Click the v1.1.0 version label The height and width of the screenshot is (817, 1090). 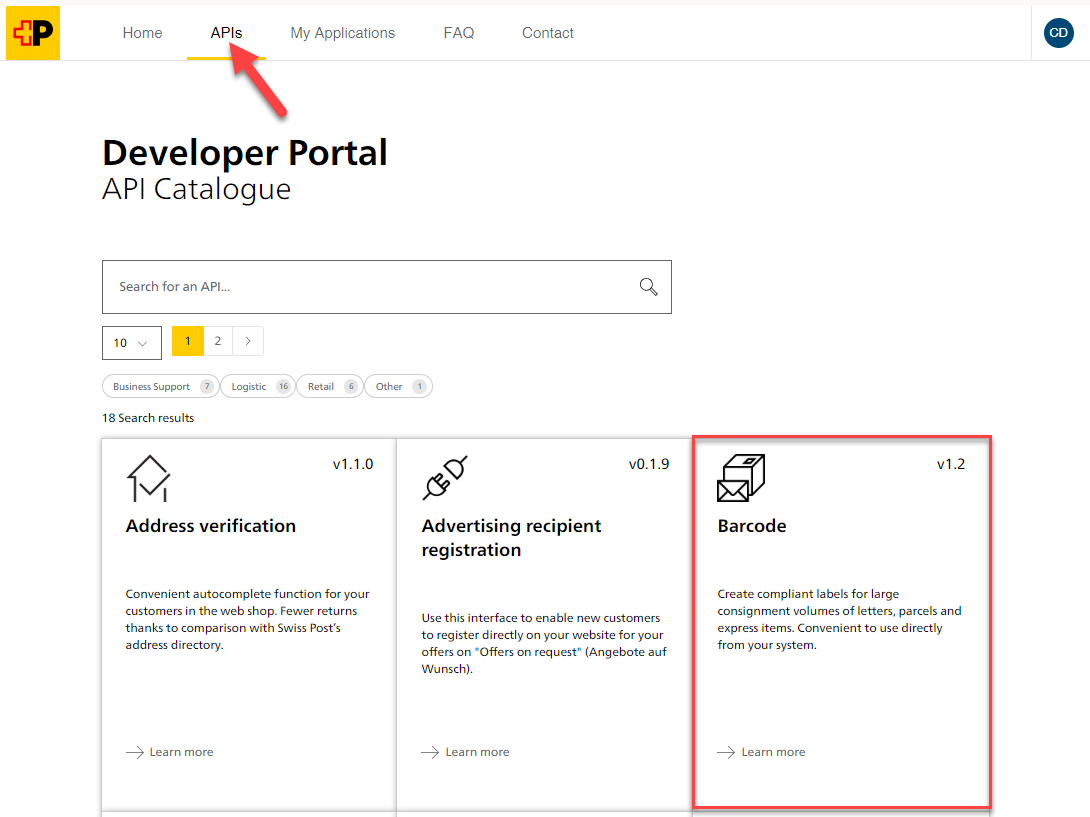coord(353,464)
